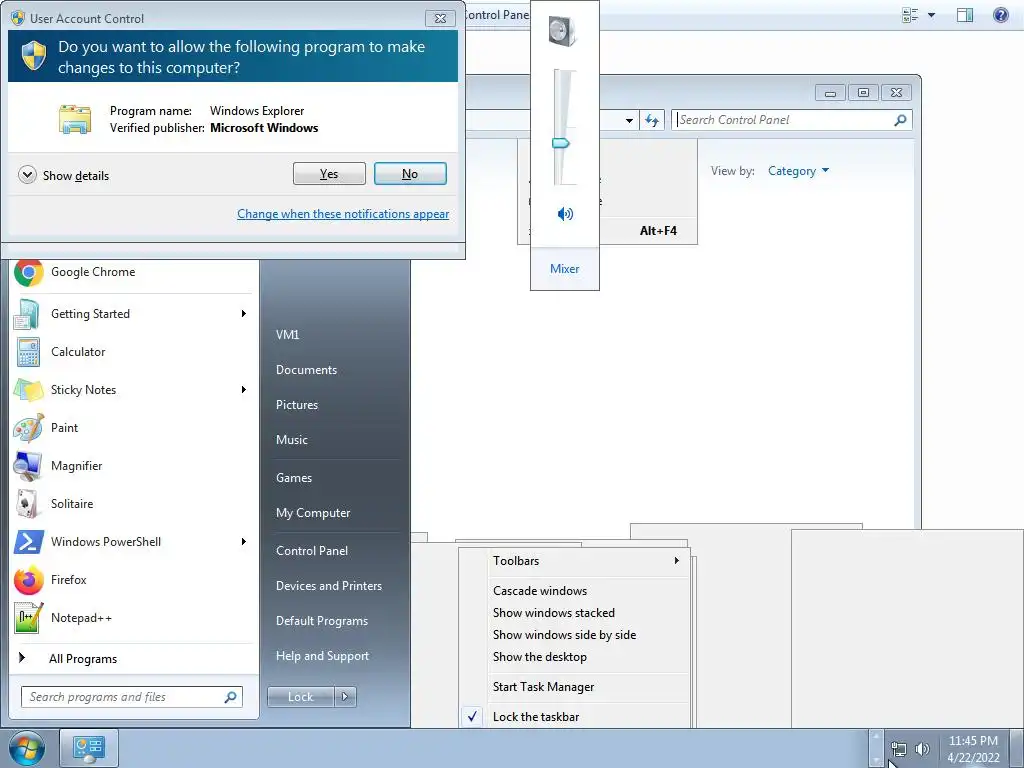This screenshot has width=1024, height=768.
Task: Expand the Getting Started submenu arrow
Action: [x=244, y=313]
